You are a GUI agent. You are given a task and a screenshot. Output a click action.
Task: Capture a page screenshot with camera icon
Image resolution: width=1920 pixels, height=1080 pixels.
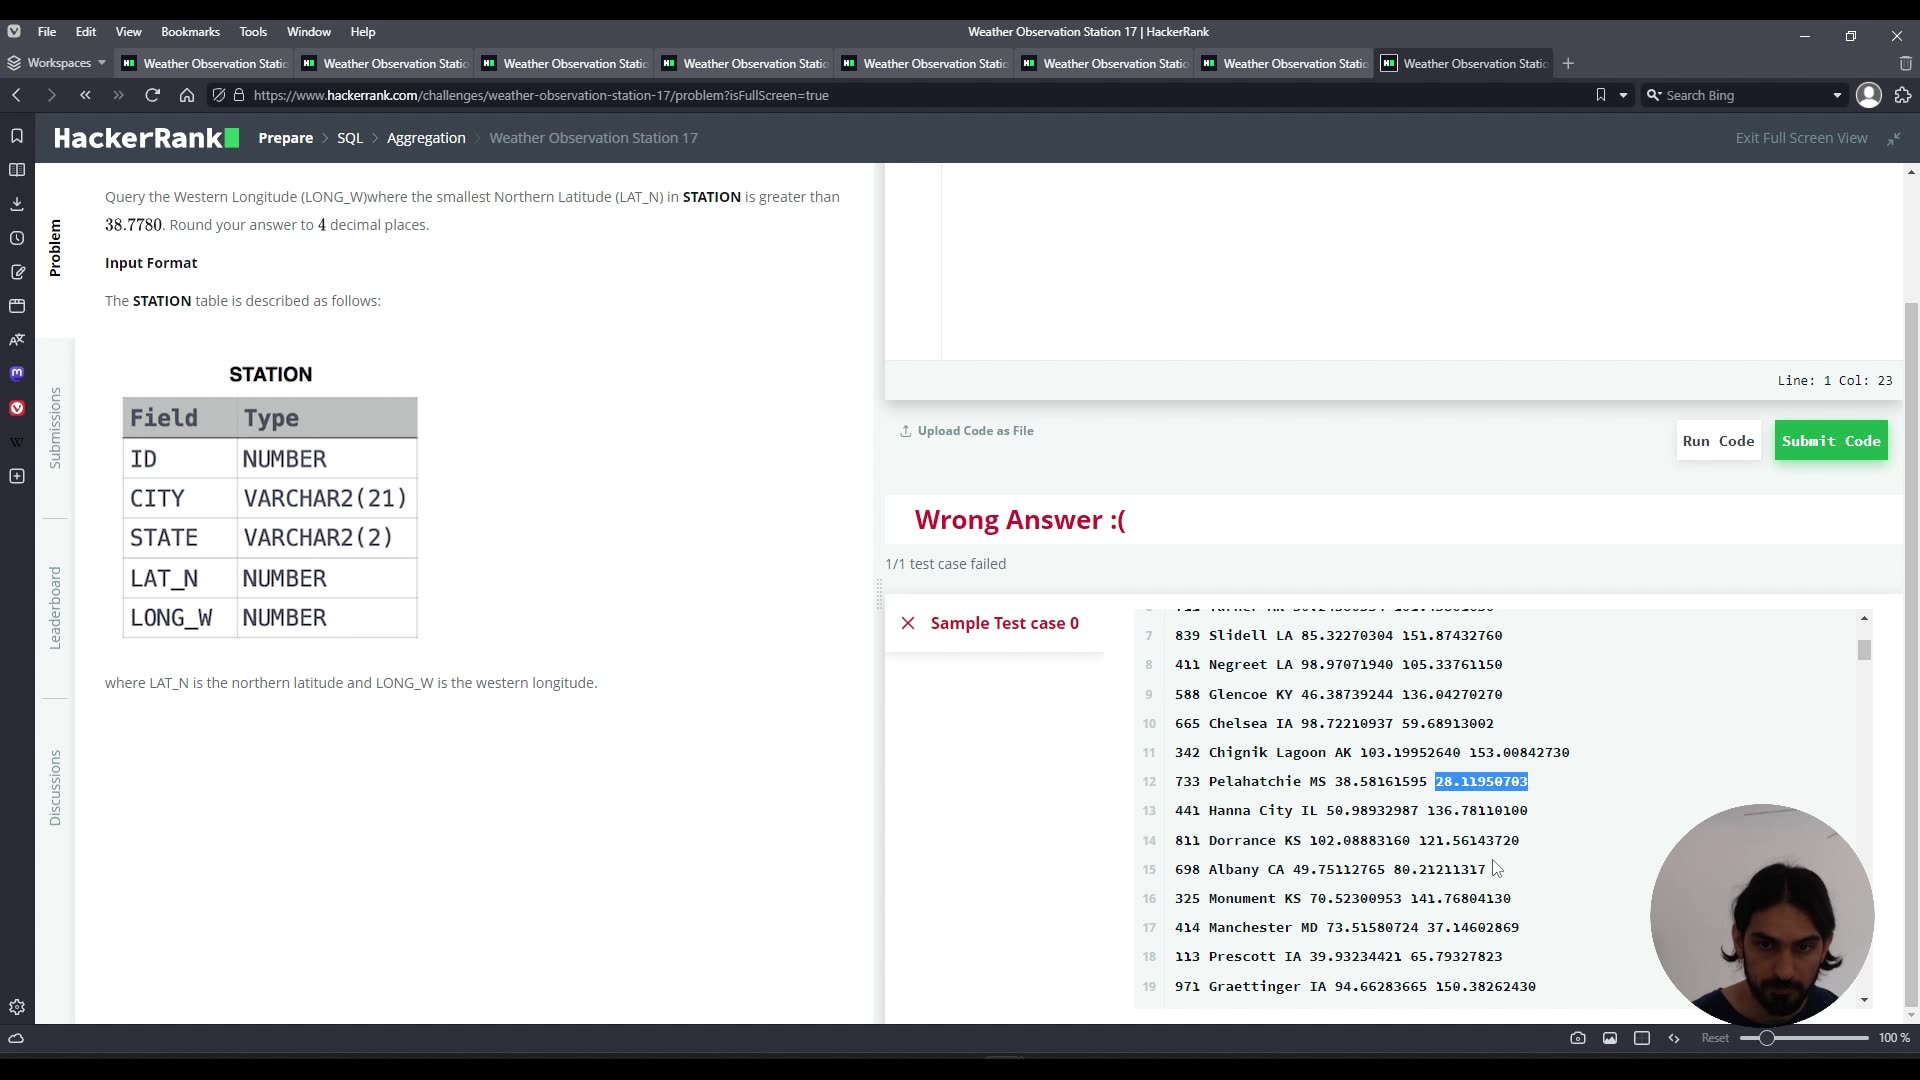point(1578,1038)
